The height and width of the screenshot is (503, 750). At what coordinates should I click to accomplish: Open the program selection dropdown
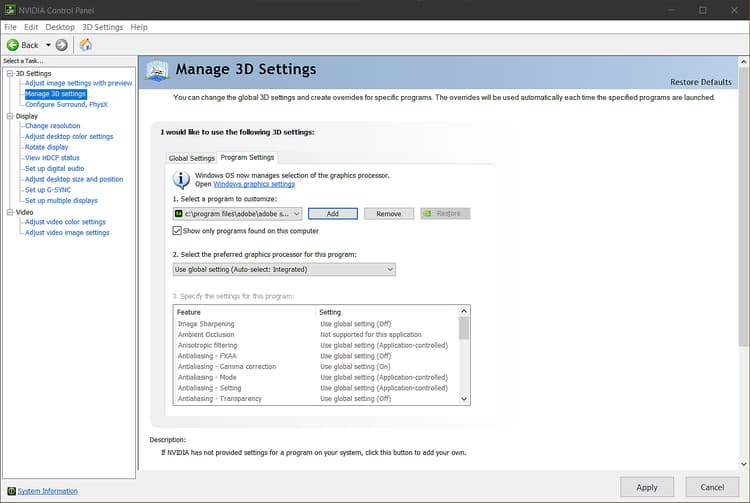[237, 214]
